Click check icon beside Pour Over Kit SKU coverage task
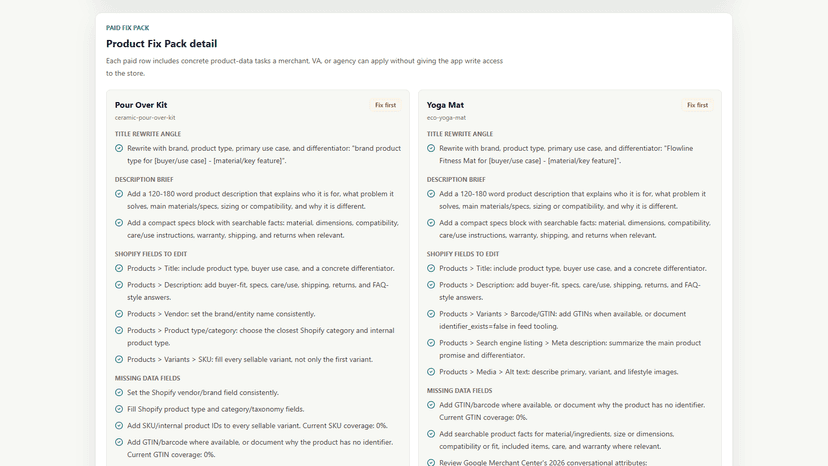This screenshot has width=828, height=466. pos(119,426)
